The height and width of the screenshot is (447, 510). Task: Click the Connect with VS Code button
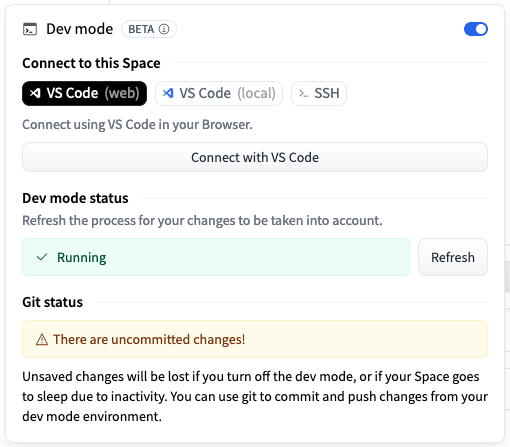tap(255, 157)
